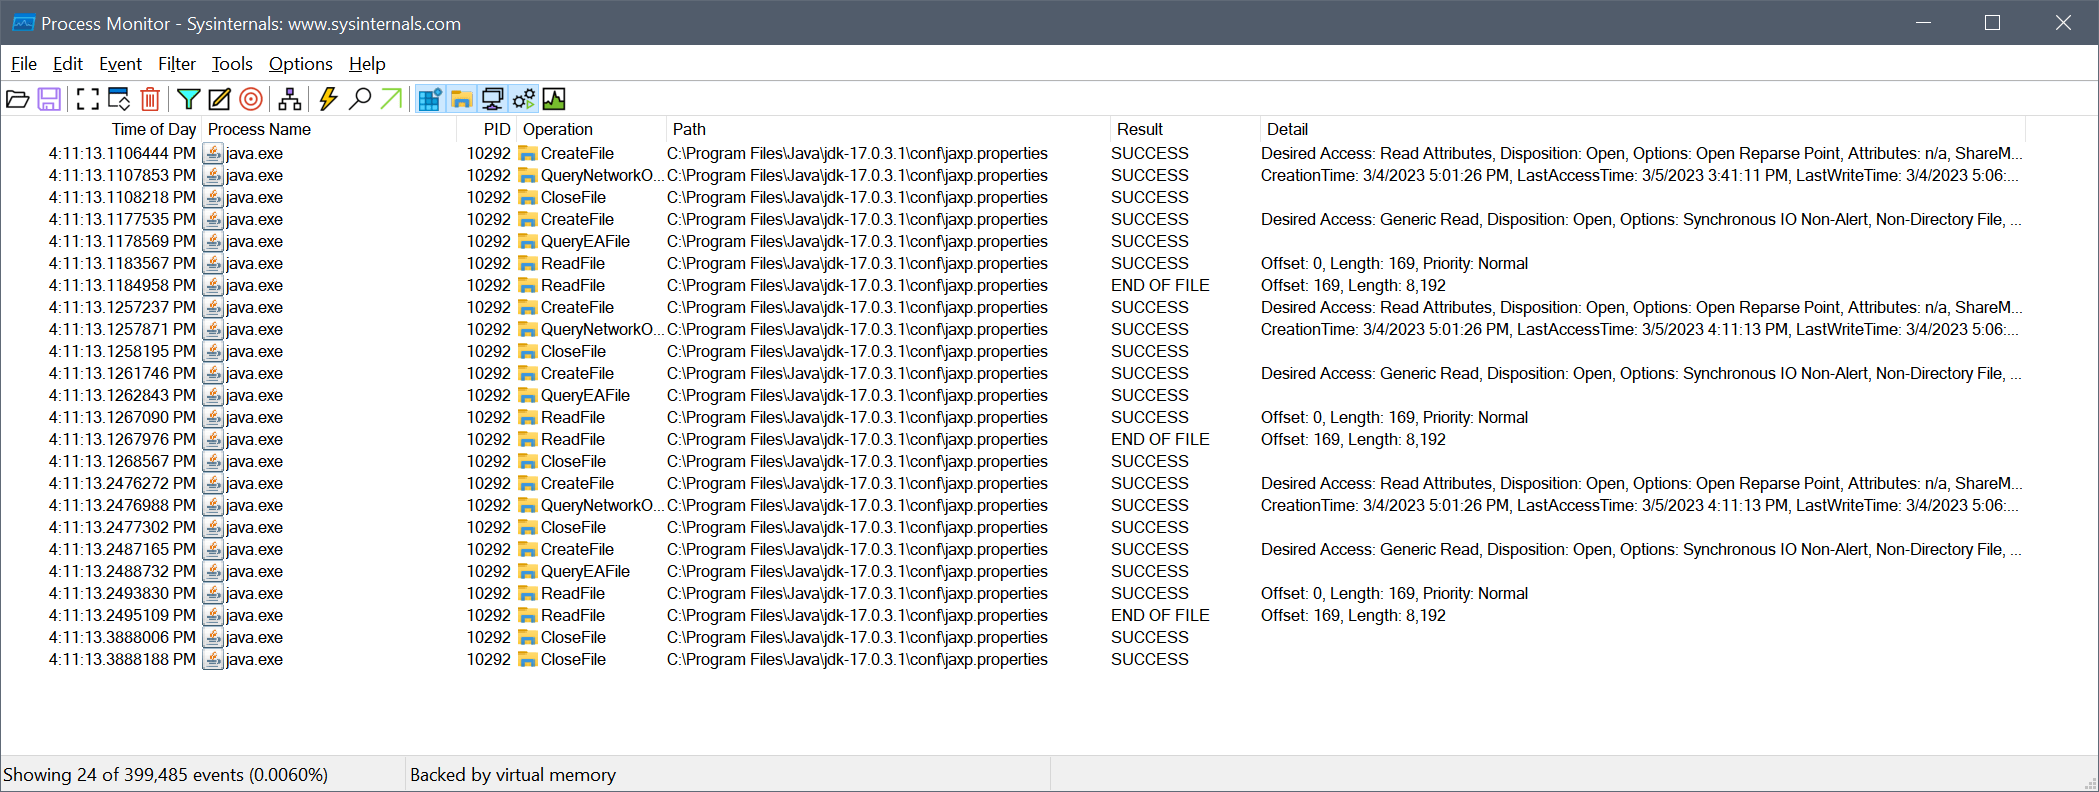This screenshot has width=2099, height=792.
Task: Open a saved log file
Action: [18, 99]
